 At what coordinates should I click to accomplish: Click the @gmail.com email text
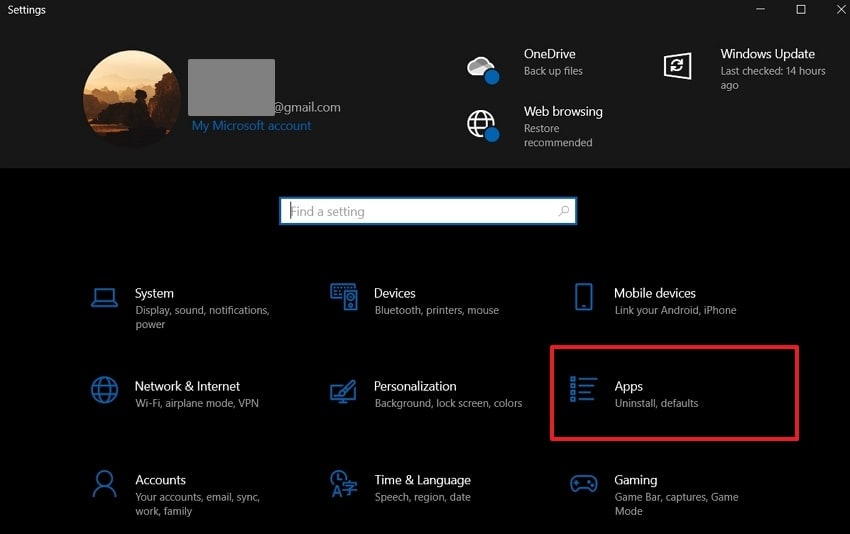(307, 108)
